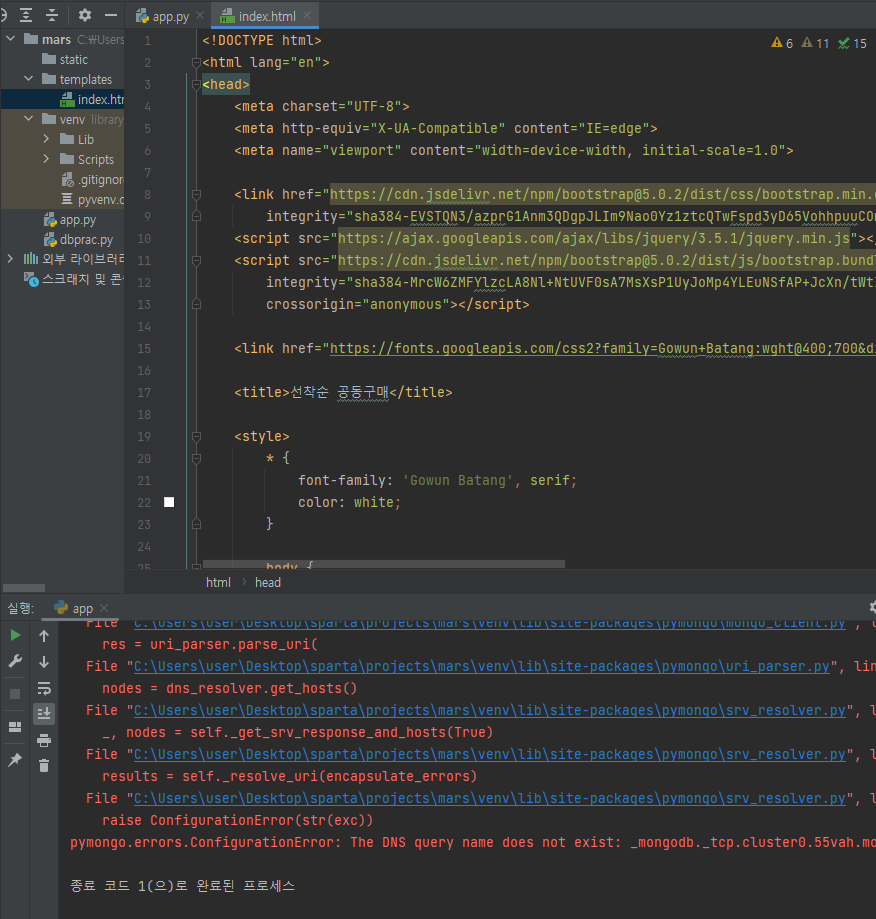The image size is (876, 919).
Task: Open index.html in the project tree
Action: tap(92, 99)
